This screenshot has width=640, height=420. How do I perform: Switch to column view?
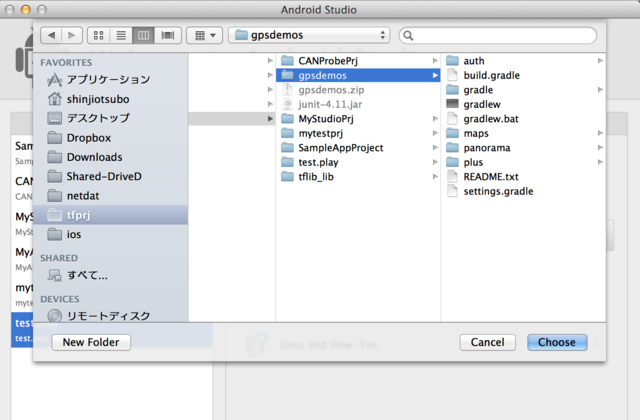143,35
